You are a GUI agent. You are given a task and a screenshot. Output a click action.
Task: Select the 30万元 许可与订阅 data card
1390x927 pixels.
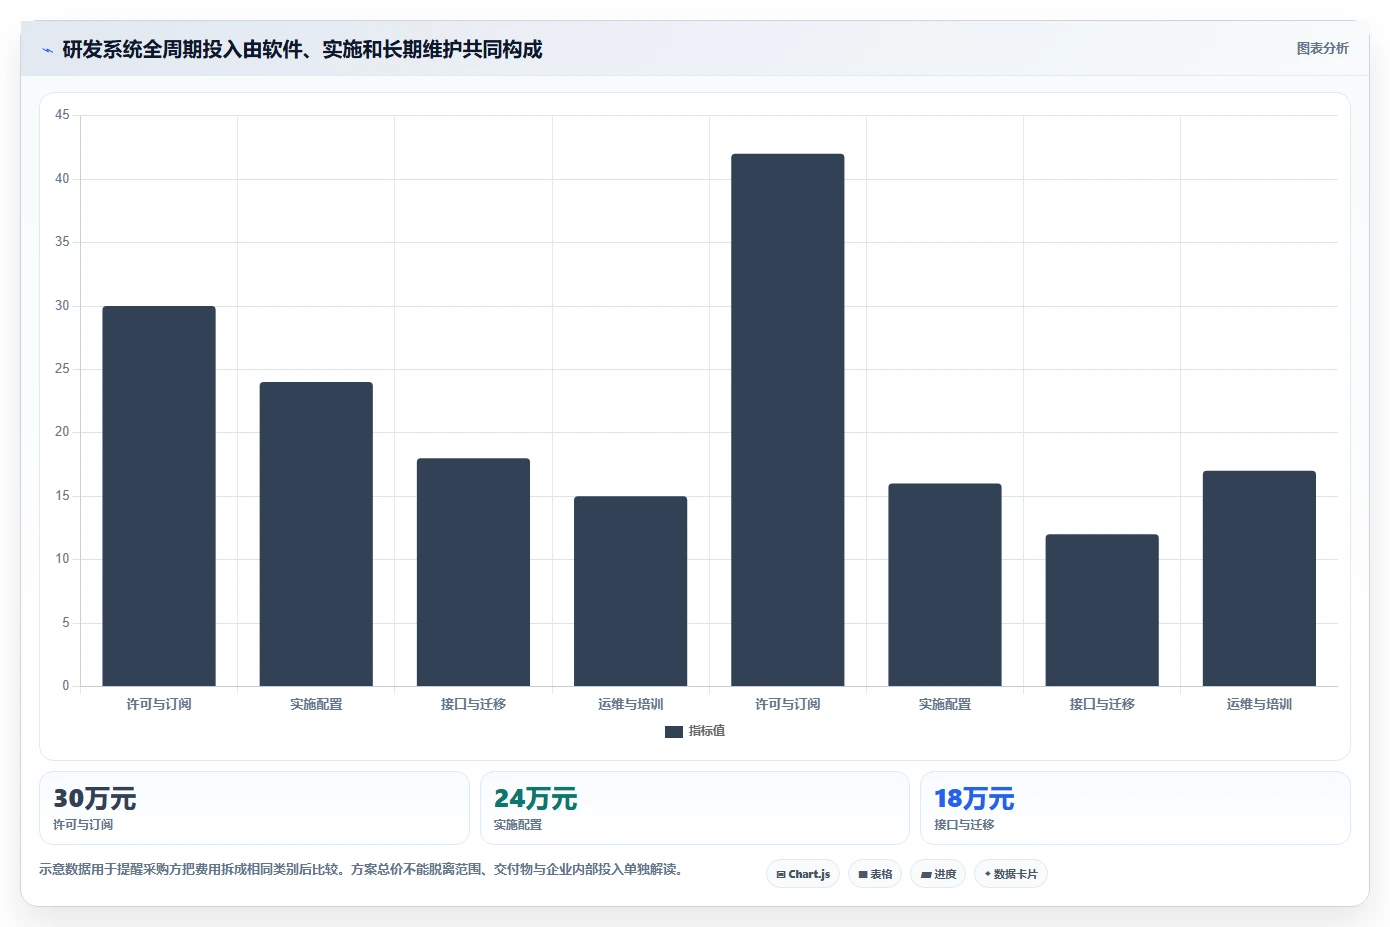[x=254, y=808]
